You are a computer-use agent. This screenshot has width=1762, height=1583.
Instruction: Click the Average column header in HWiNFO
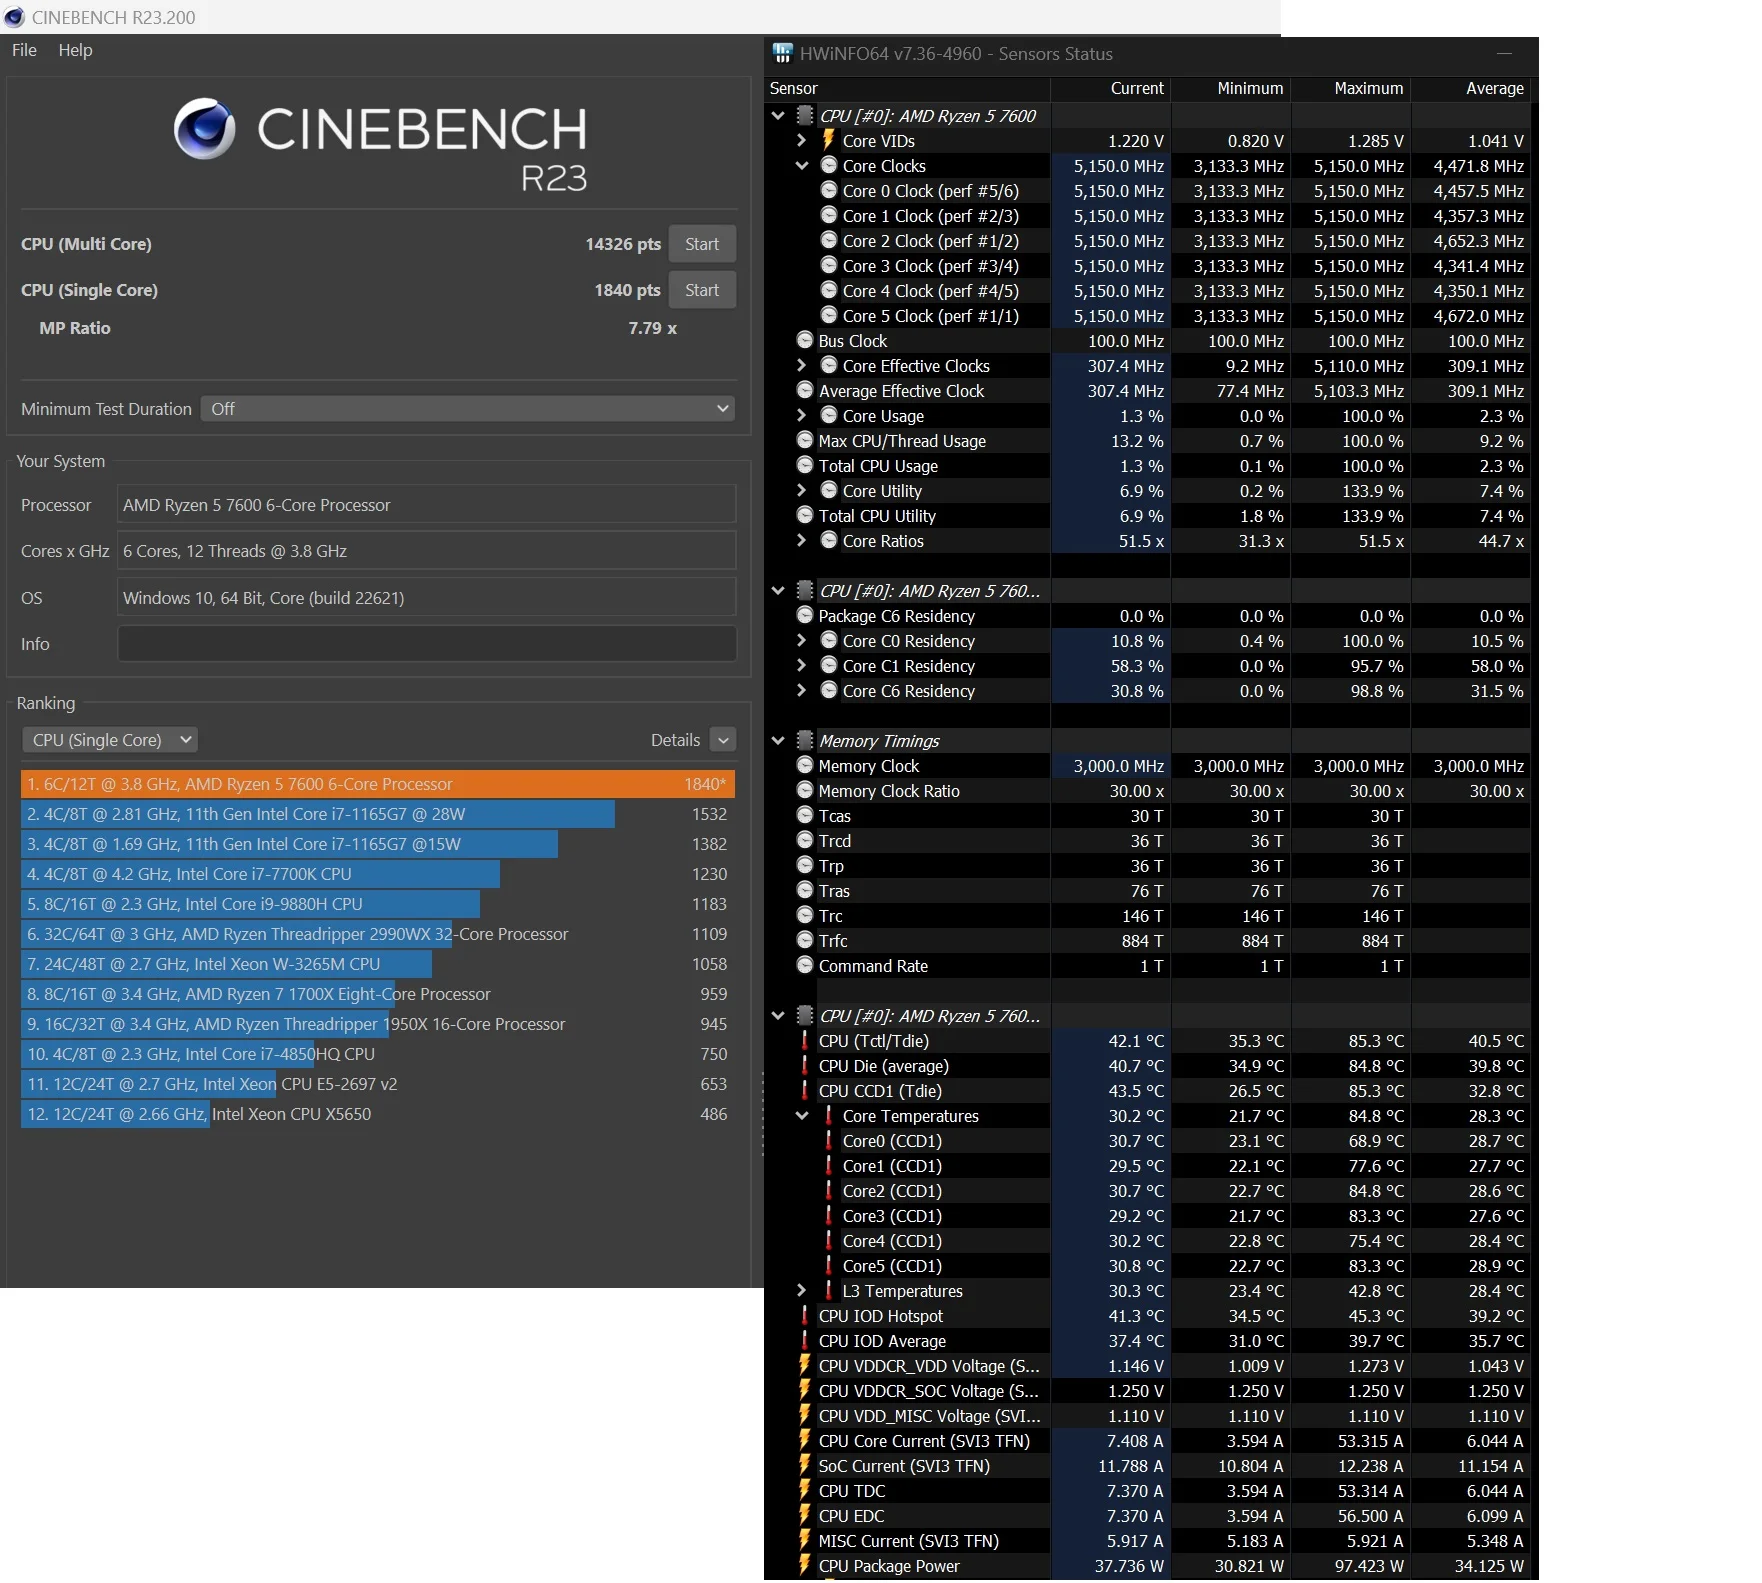pos(1471,88)
